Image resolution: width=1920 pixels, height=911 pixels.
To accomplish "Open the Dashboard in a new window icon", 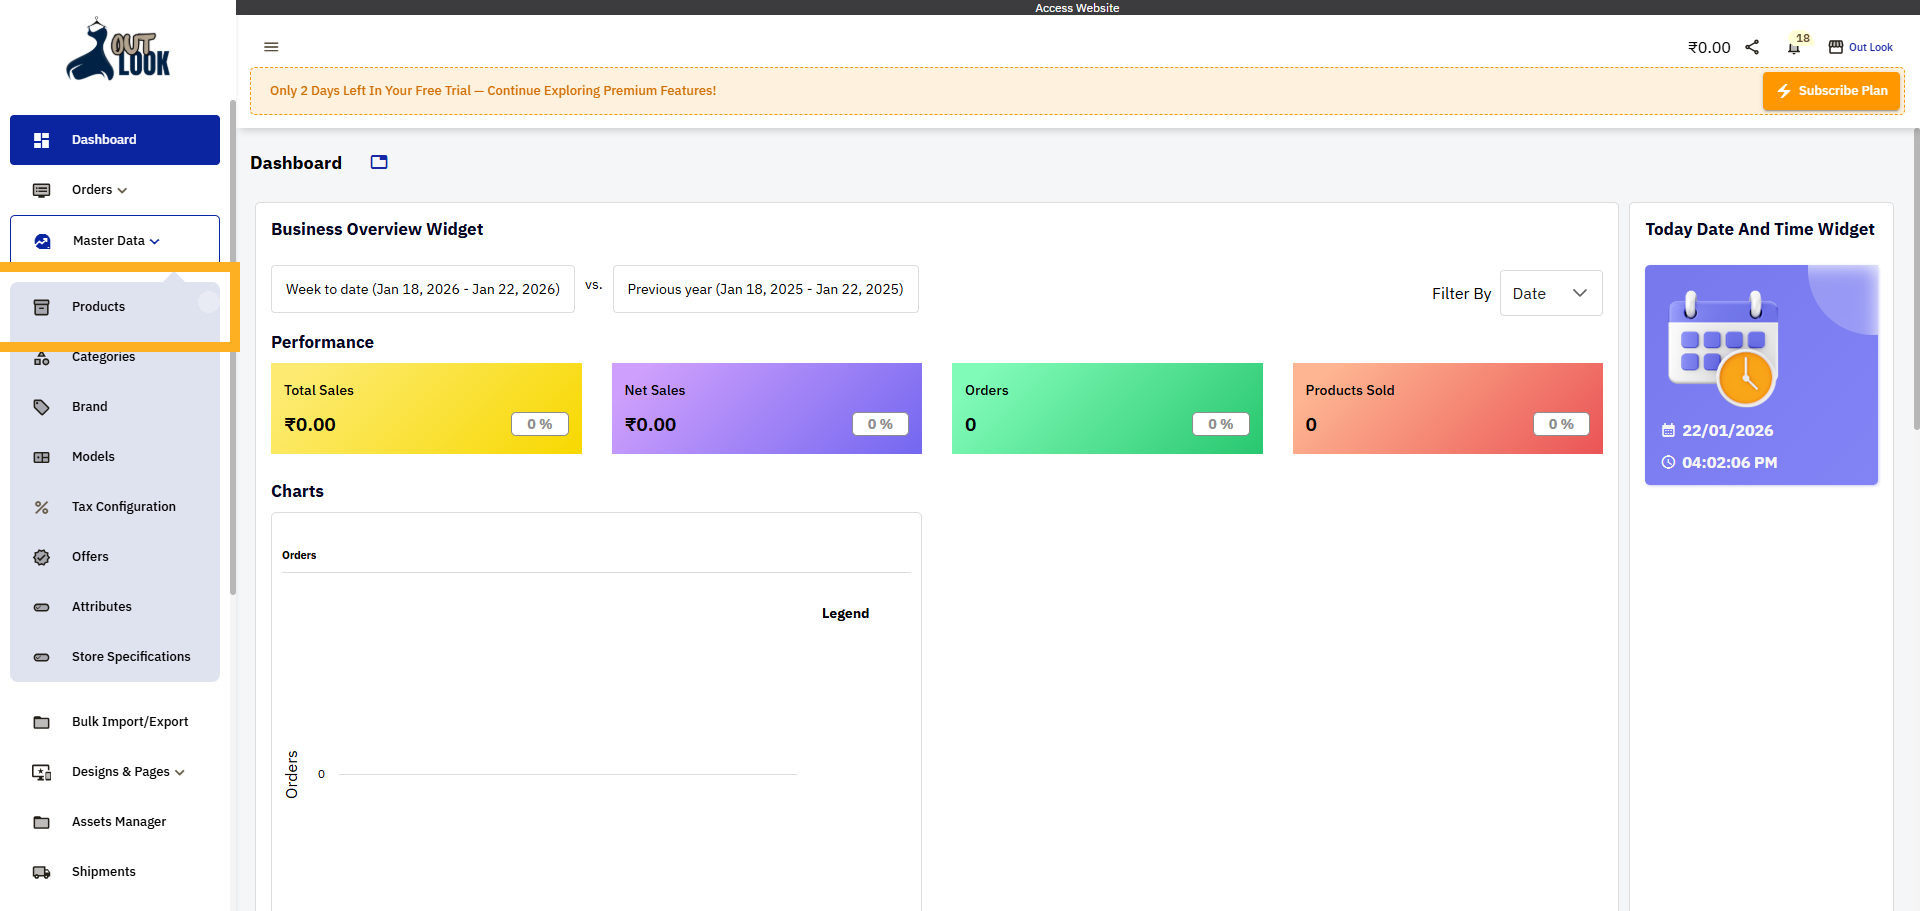I will pos(378,162).
